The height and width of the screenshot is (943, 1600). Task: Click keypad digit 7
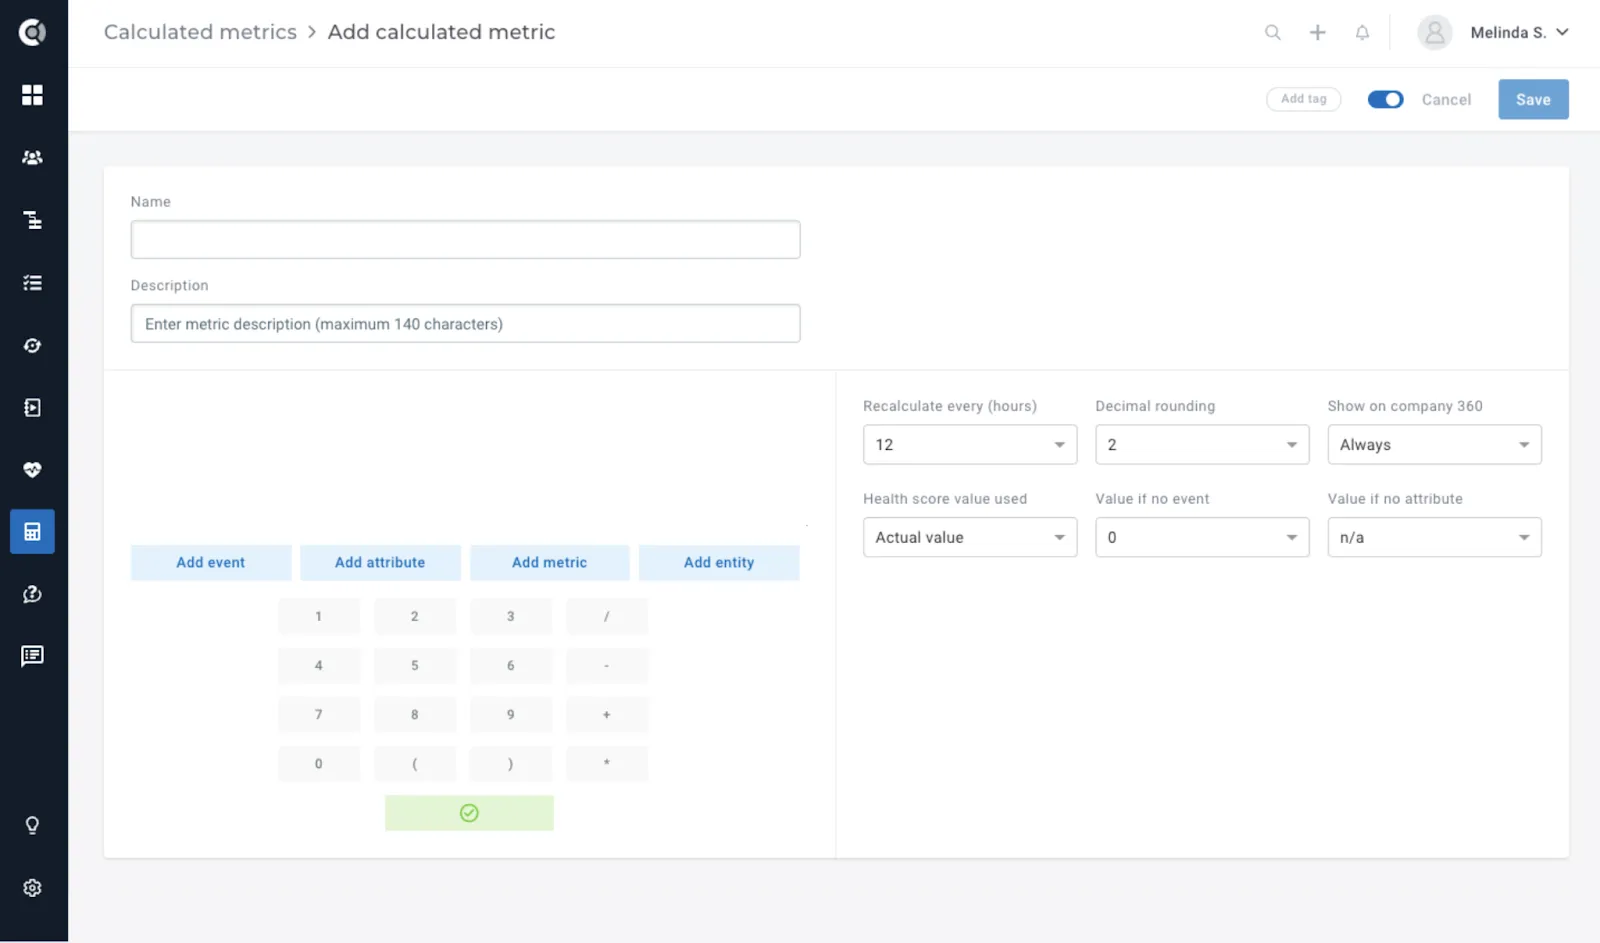319,715
